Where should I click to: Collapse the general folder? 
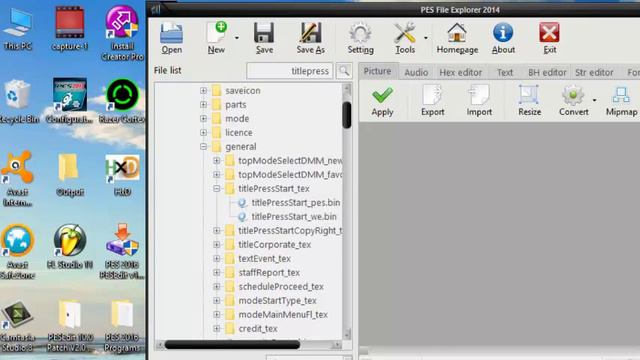[203, 147]
